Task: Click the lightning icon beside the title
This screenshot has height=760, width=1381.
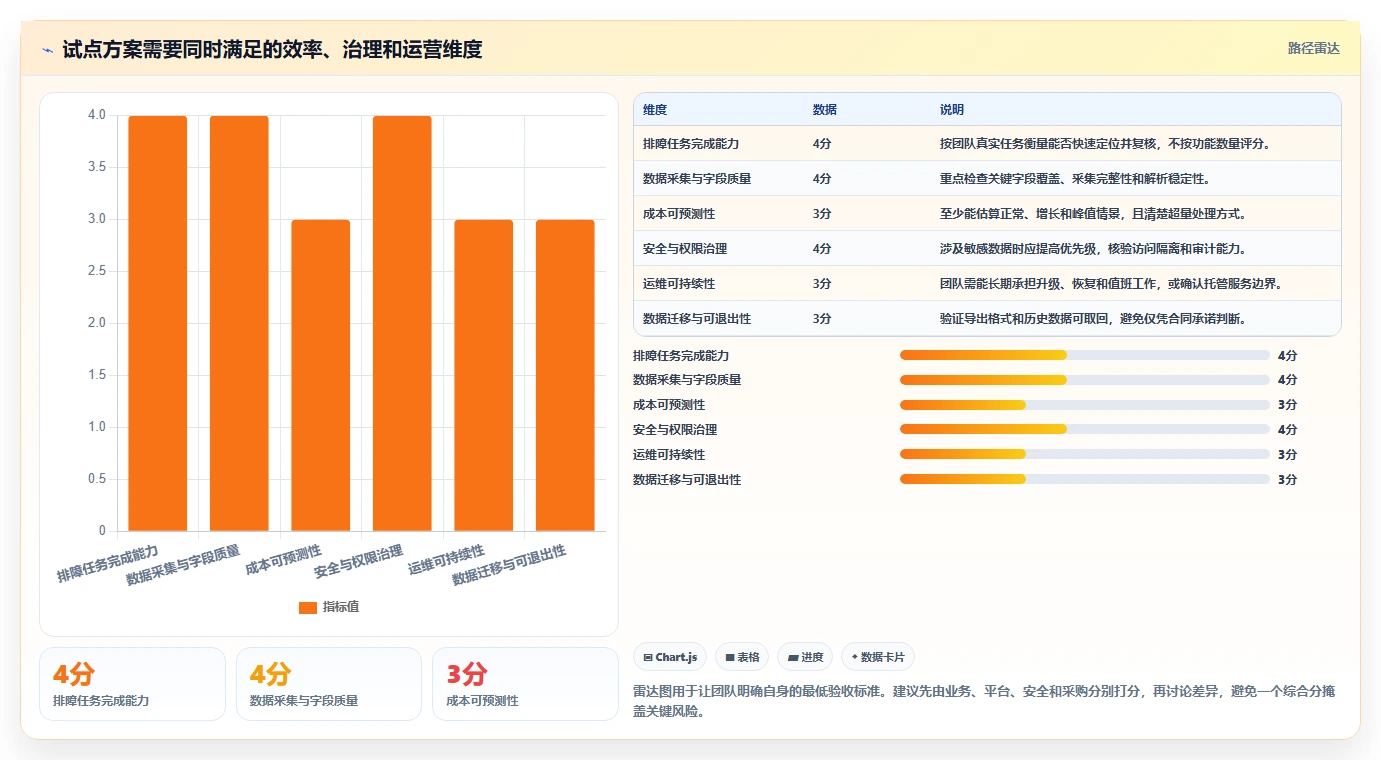Action: click(47, 50)
